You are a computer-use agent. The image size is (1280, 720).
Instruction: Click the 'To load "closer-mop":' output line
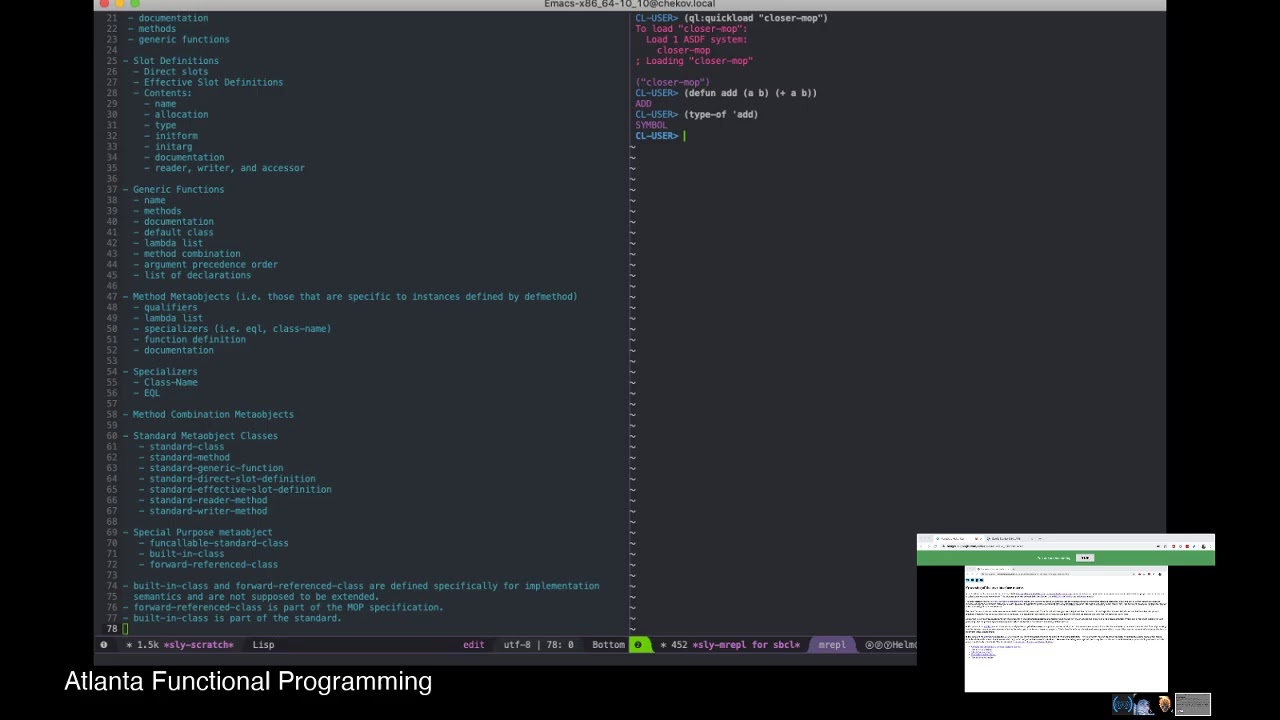coord(691,29)
